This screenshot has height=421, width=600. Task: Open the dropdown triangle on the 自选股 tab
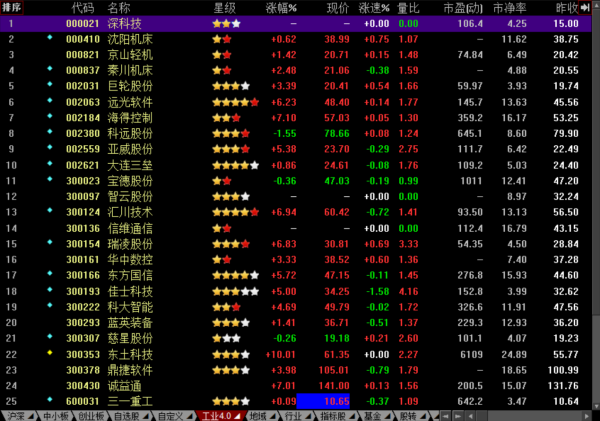click(147, 416)
